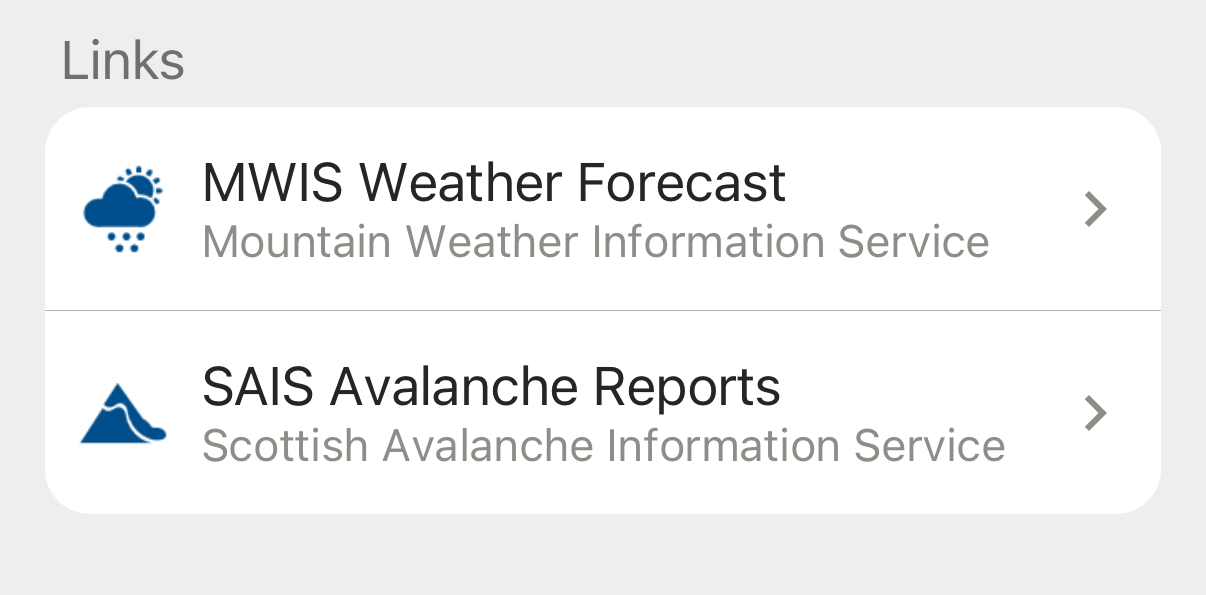Choose the second row in the Links list
Image resolution: width=1206 pixels, height=595 pixels.
click(602, 413)
